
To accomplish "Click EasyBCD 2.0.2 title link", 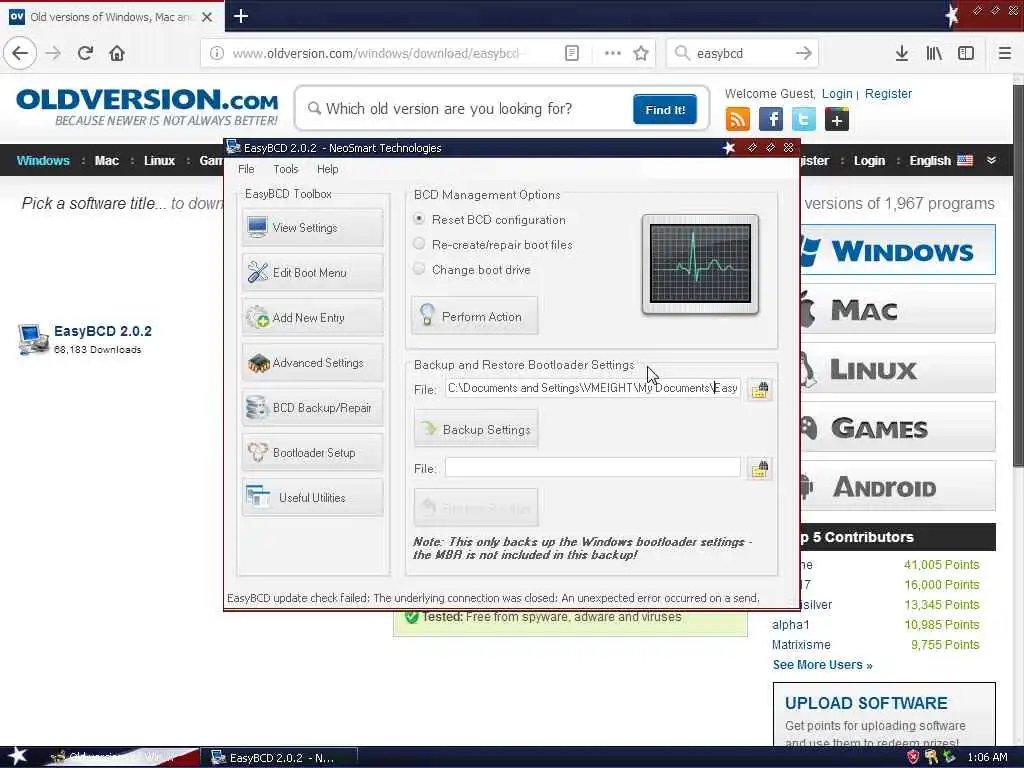I will point(103,331).
